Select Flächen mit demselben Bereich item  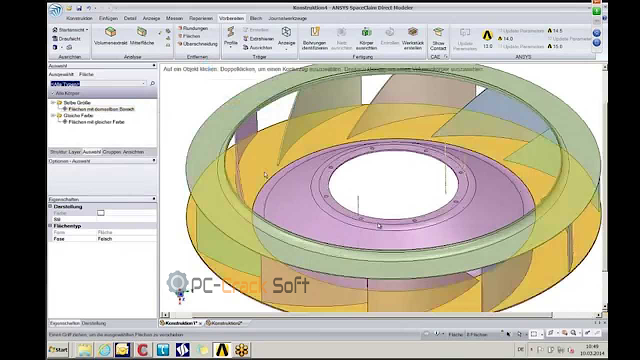pos(101,109)
